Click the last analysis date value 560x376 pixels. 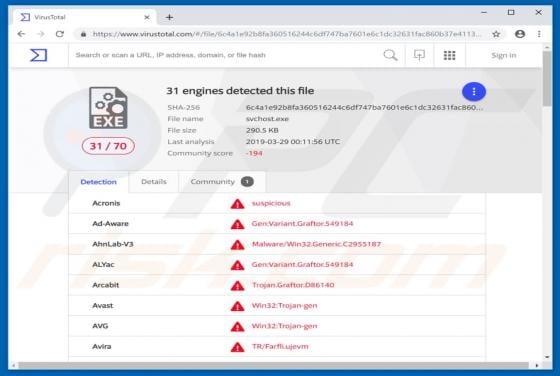pyautogui.click(x=293, y=142)
